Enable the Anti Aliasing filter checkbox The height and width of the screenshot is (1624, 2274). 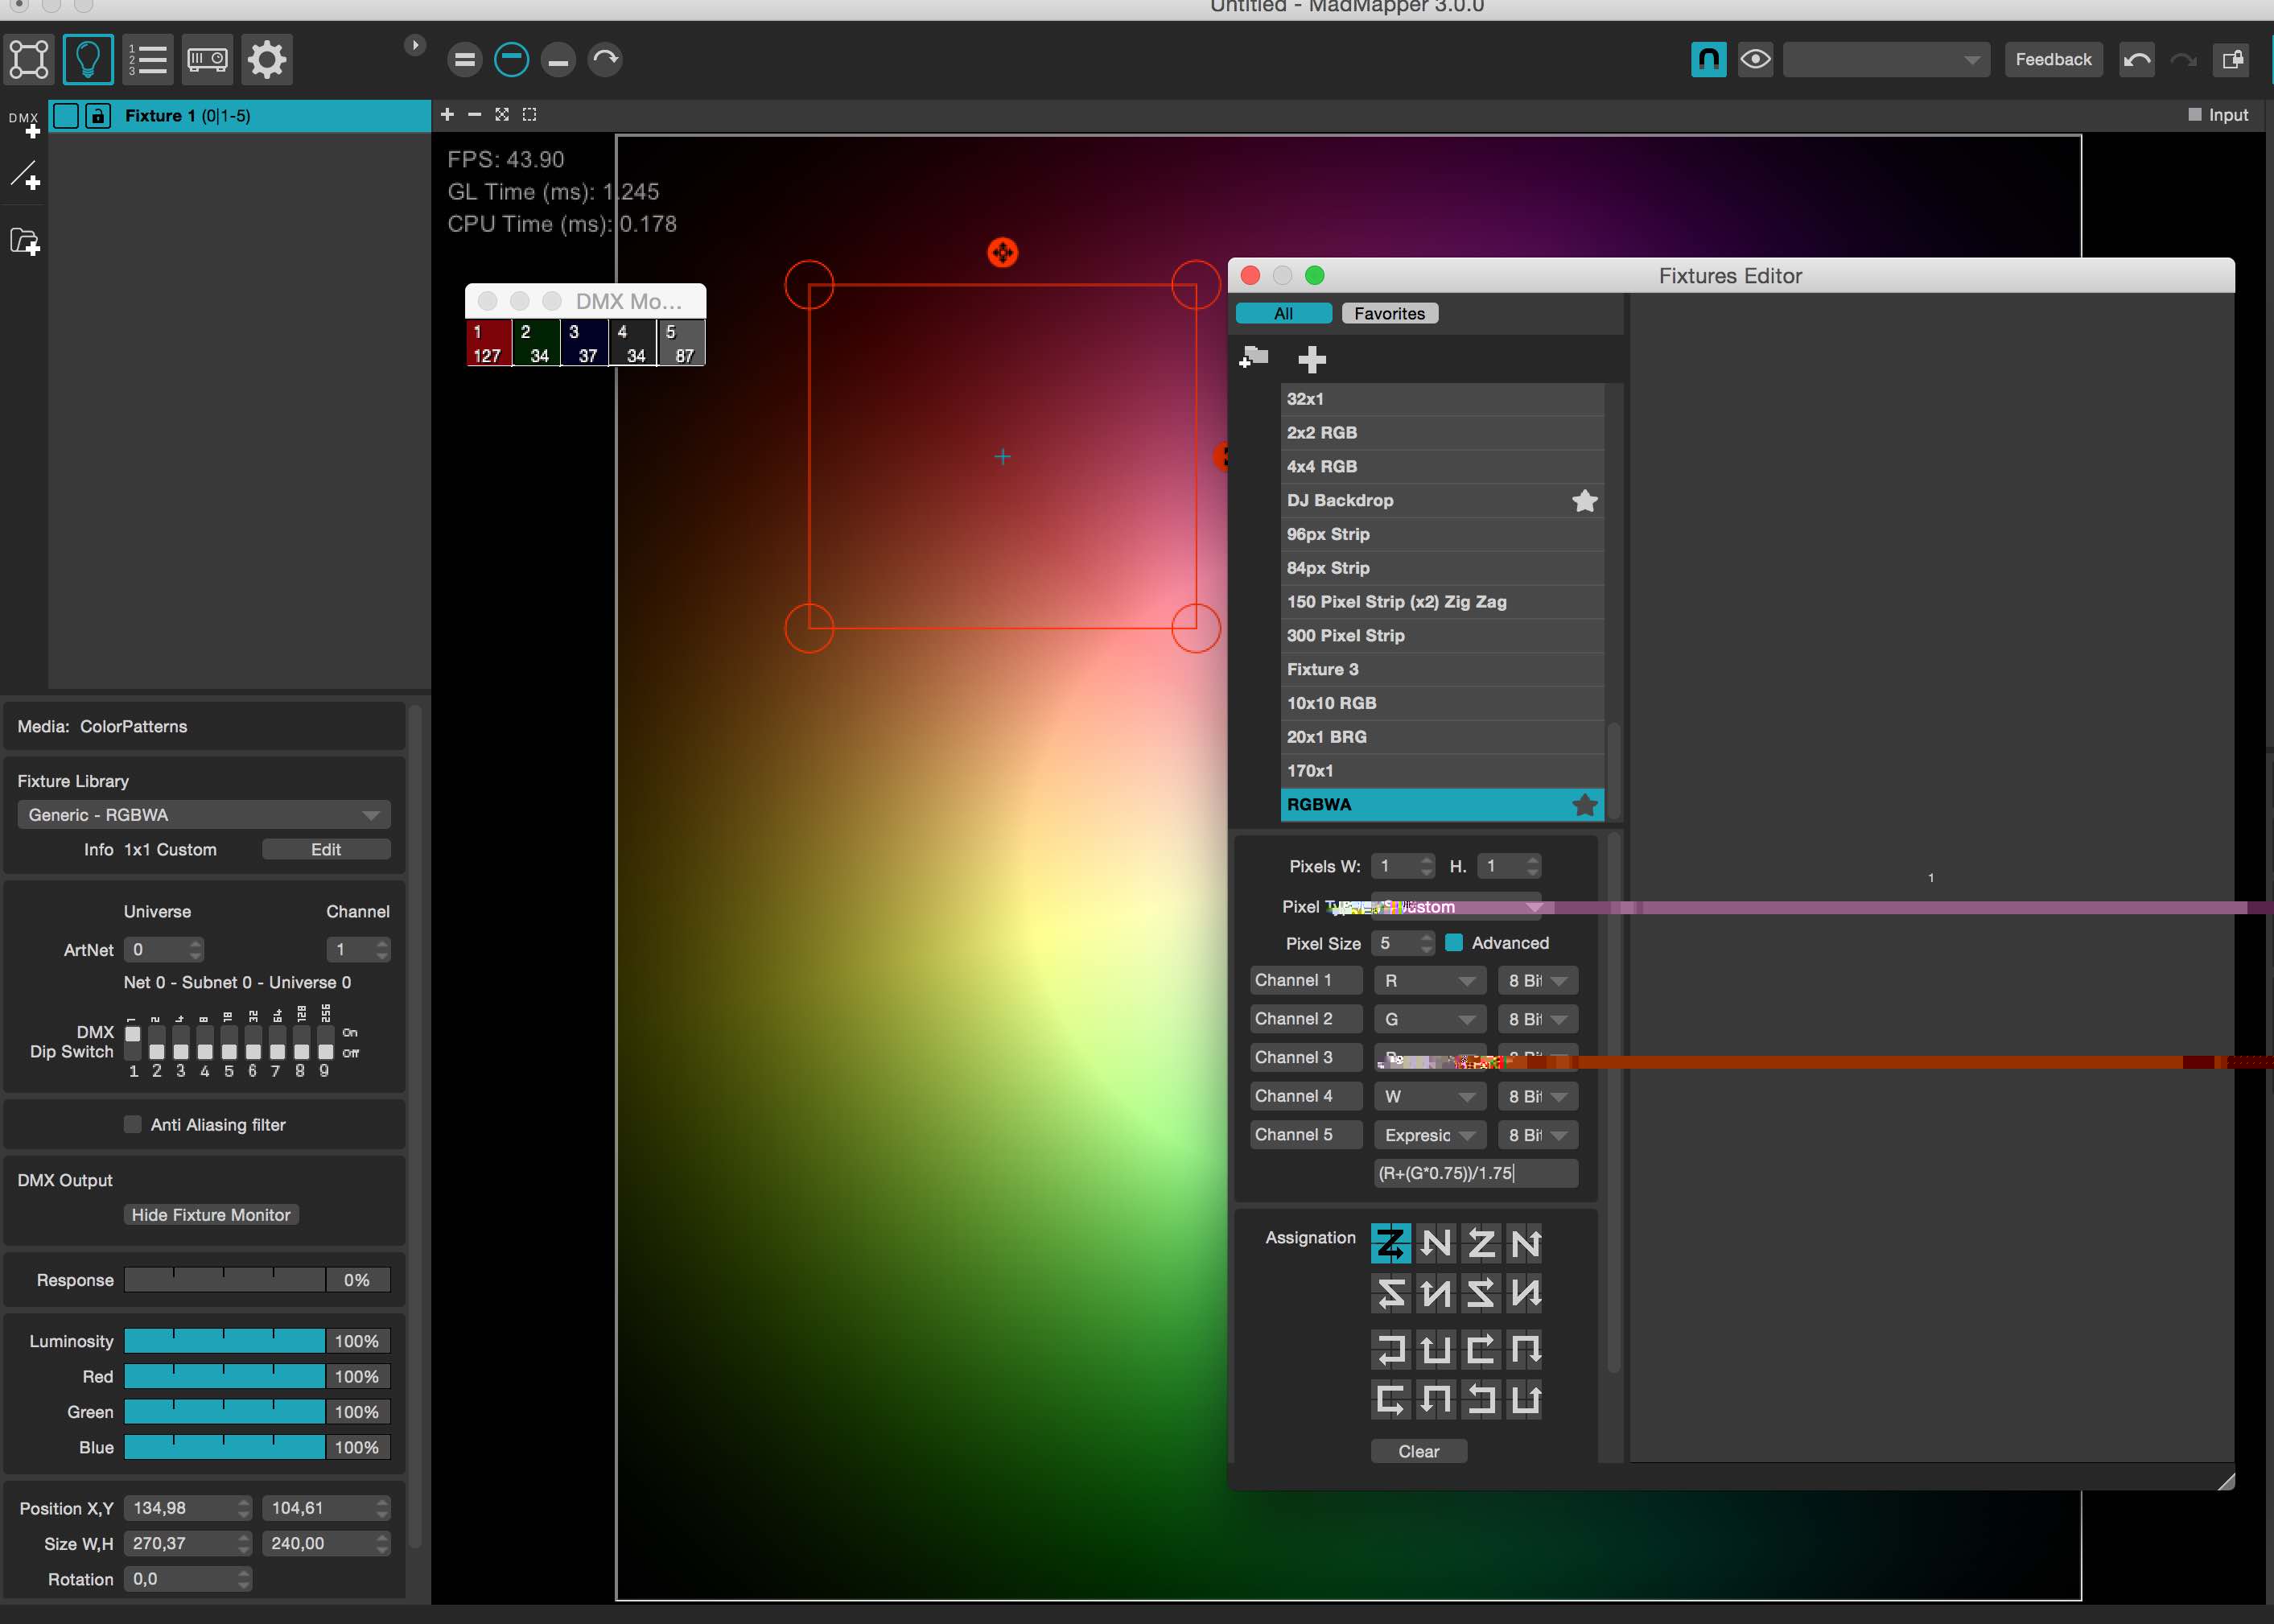point(132,1124)
